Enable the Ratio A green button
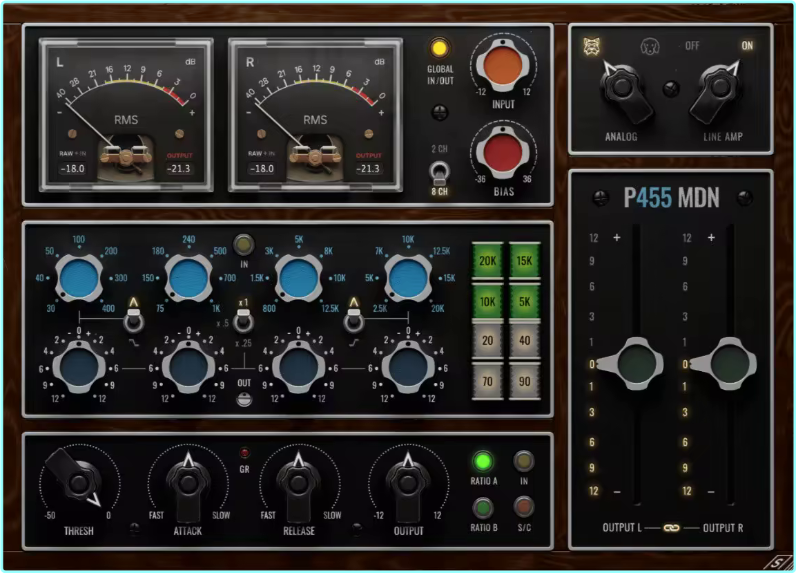The height and width of the screenshot is (573, 796). 482,461
